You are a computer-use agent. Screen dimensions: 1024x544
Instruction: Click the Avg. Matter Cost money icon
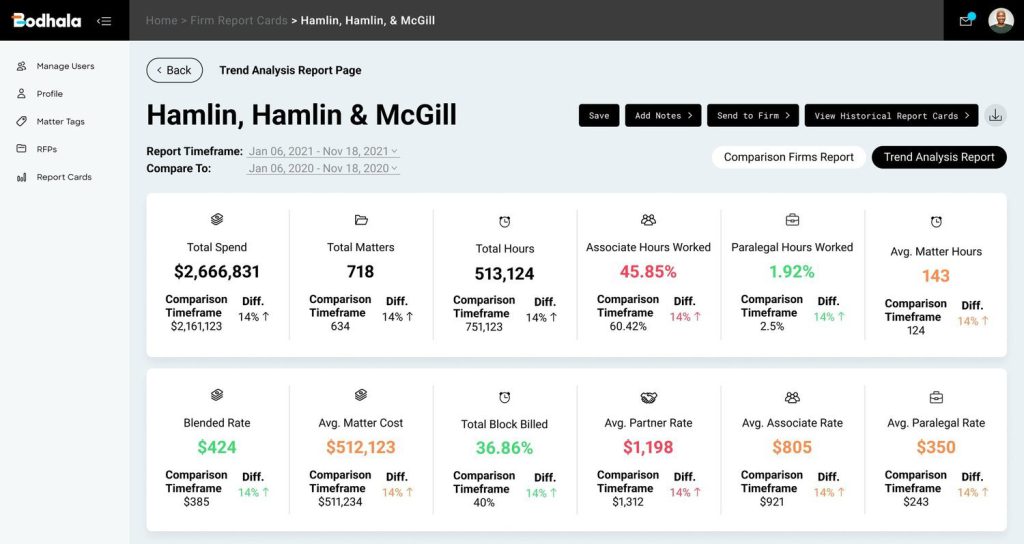click(360, 395)
